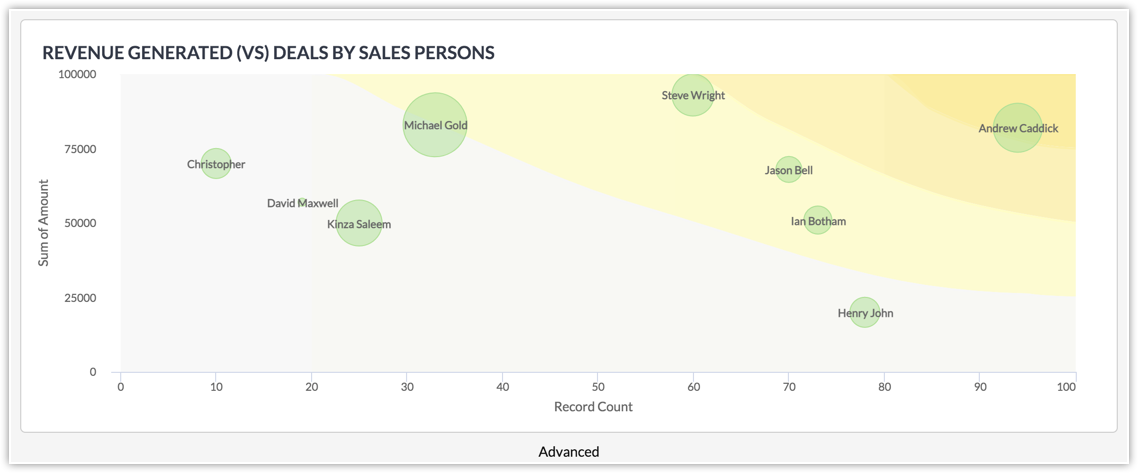Click the Jason Bell bubble

coord(788,170)
